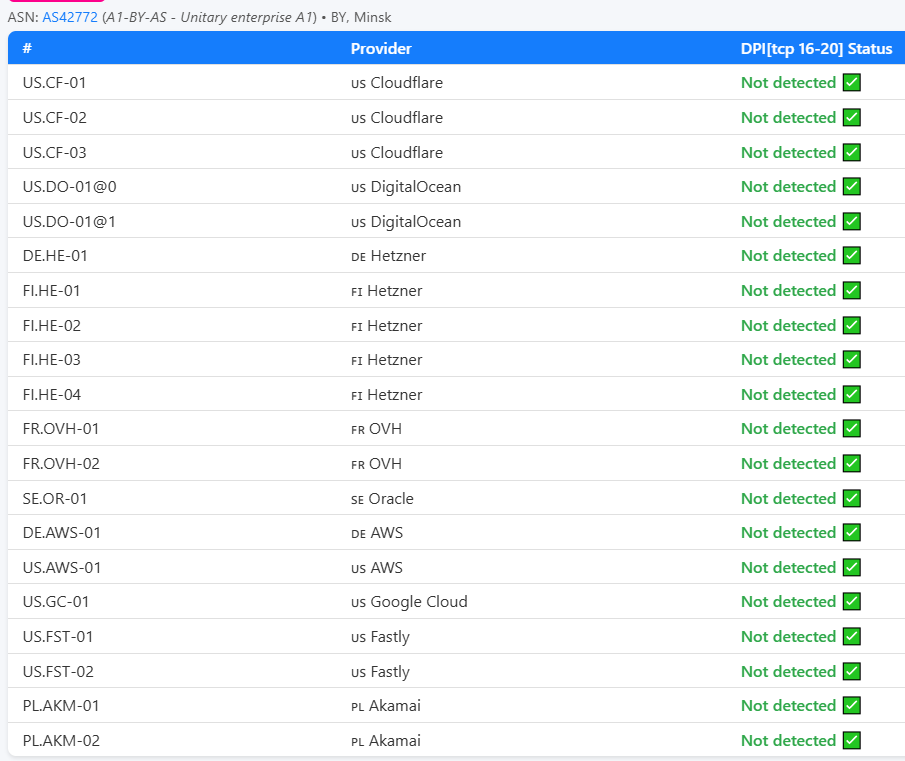Click the green check icon for FR.OVH-02
This screenshot has width=905, height=761.
coord(852,464)
